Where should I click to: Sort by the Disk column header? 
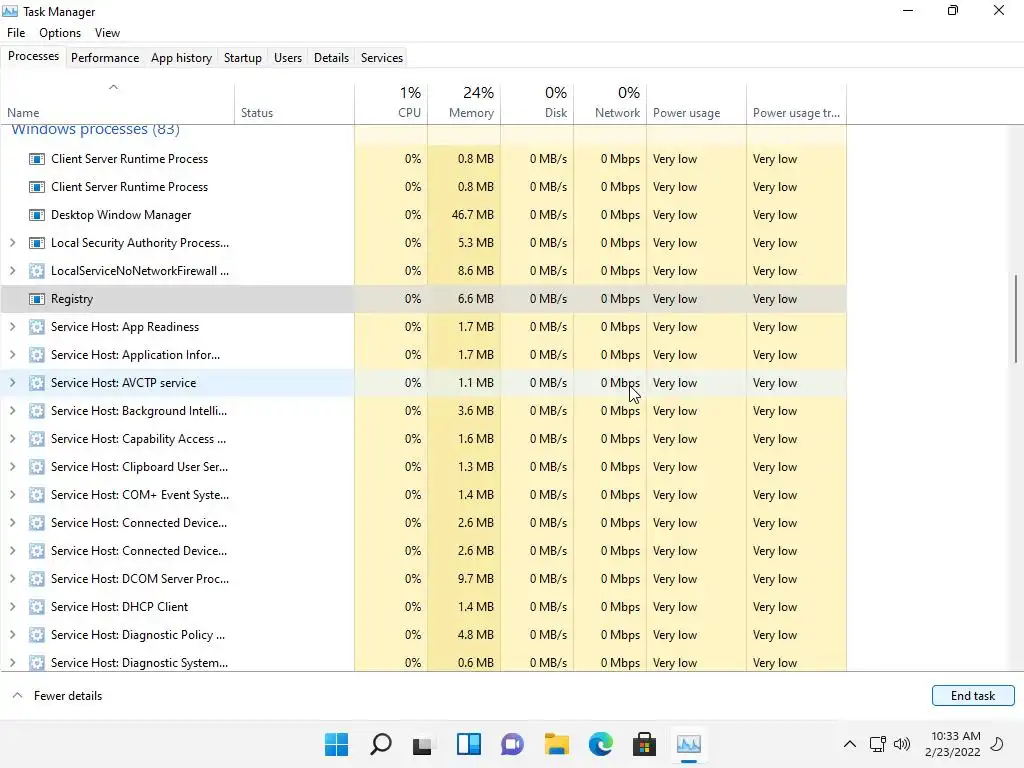[x=537, y=103]
